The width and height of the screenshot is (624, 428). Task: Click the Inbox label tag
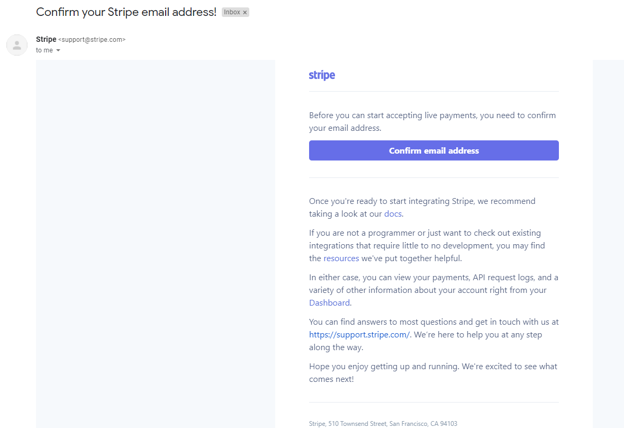232,12
